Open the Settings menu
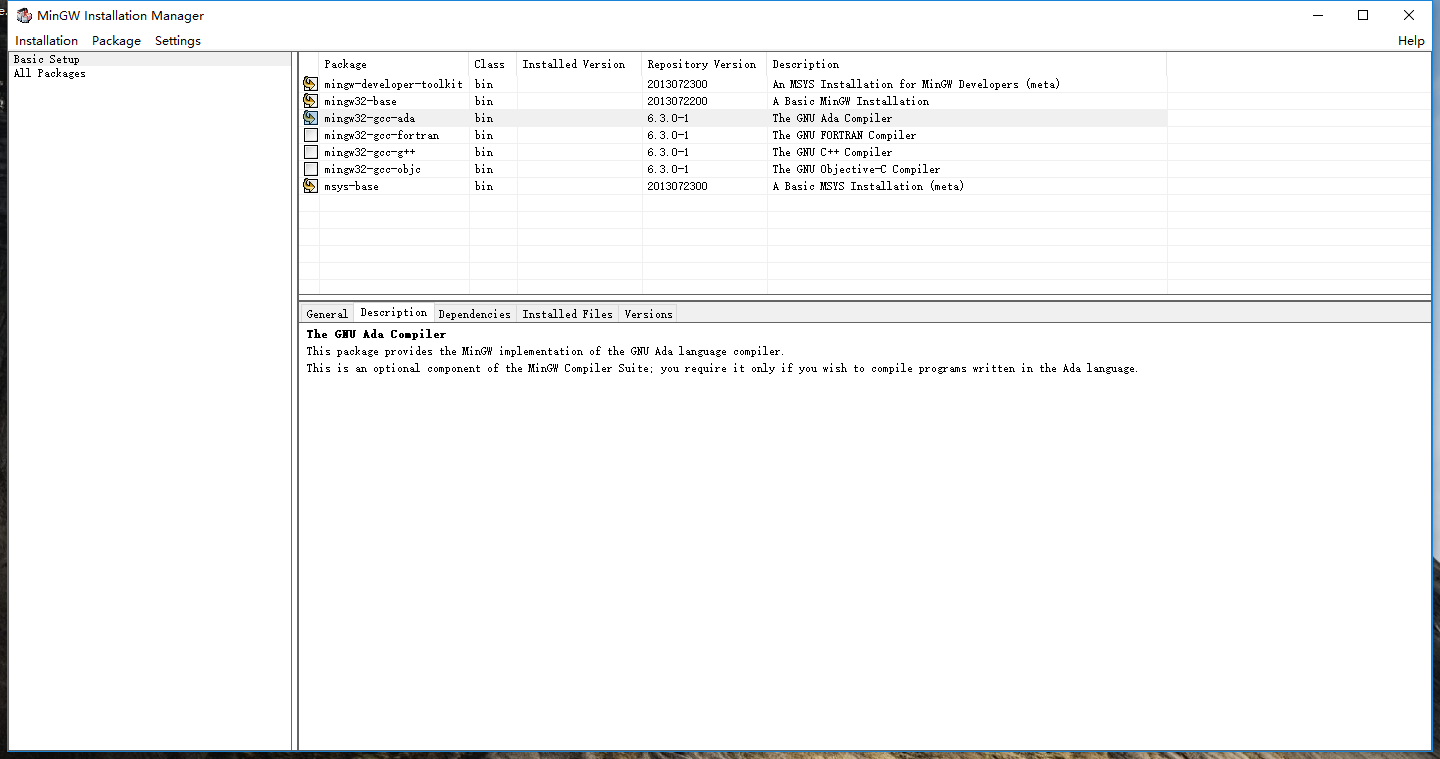This screenshot has height=759, width=1440. click(177, 40)
